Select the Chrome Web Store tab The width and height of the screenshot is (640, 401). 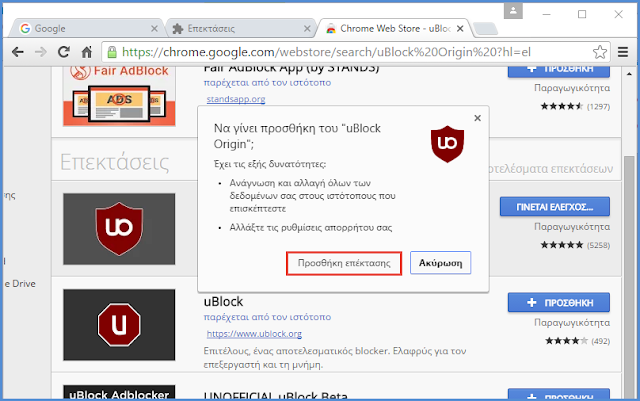pos(394,29)
